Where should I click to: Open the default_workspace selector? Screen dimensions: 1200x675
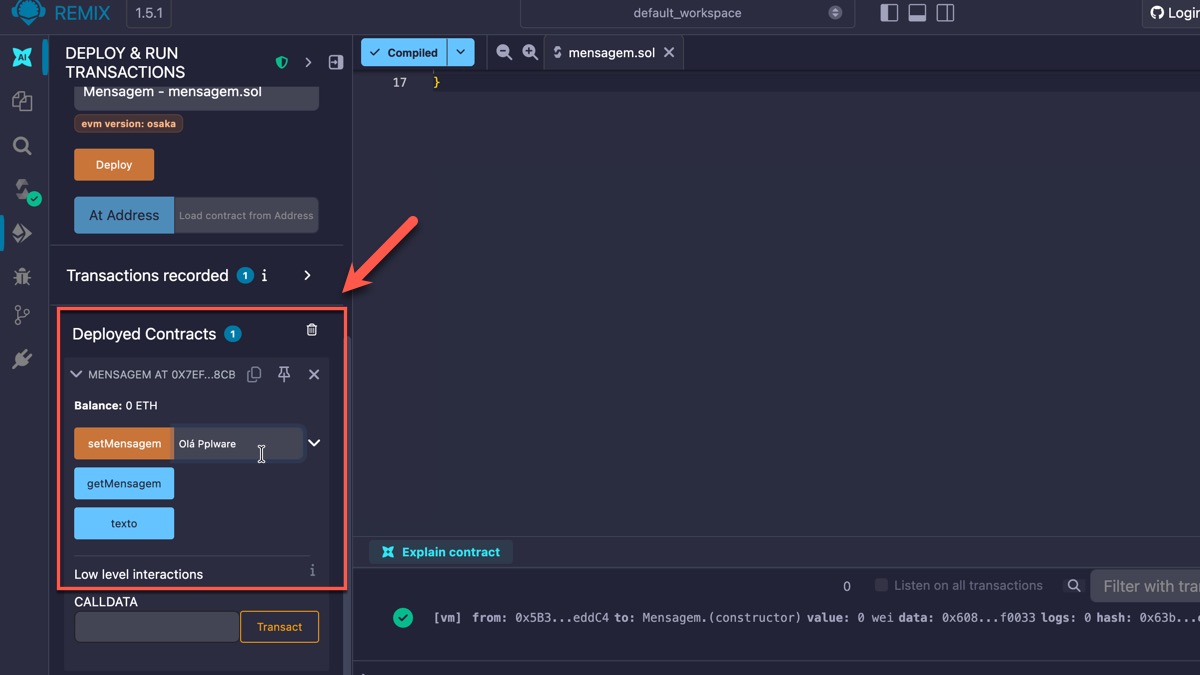pyautogui.click(x=686, y=13)
